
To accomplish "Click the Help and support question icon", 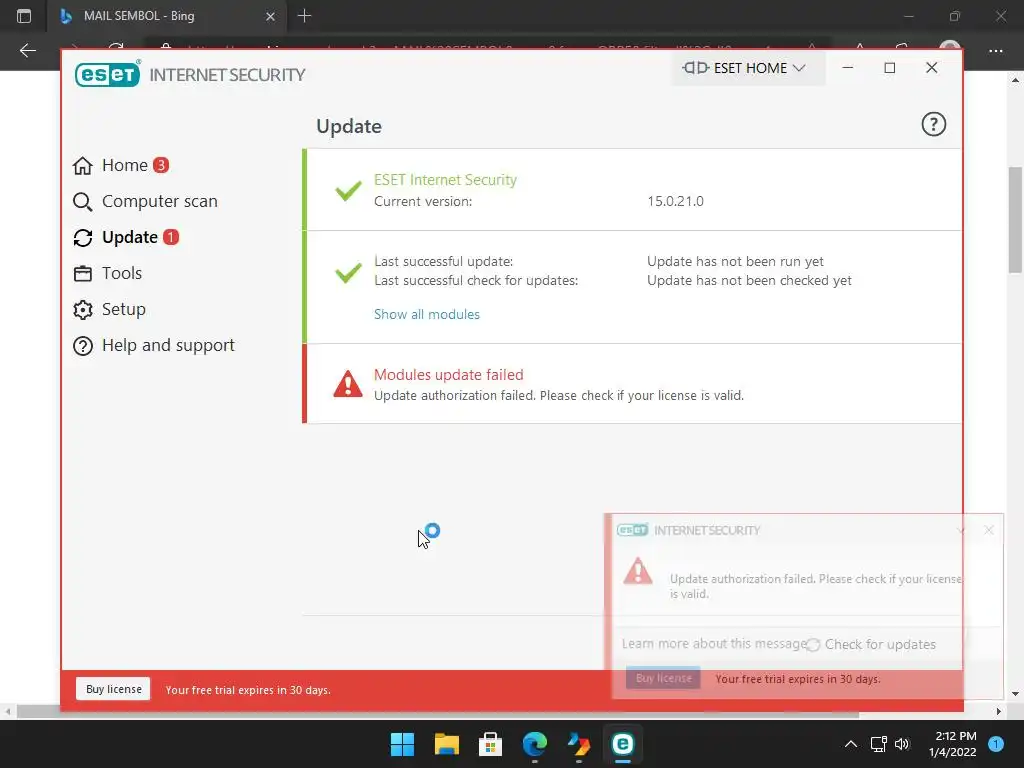I will [82, 345].
